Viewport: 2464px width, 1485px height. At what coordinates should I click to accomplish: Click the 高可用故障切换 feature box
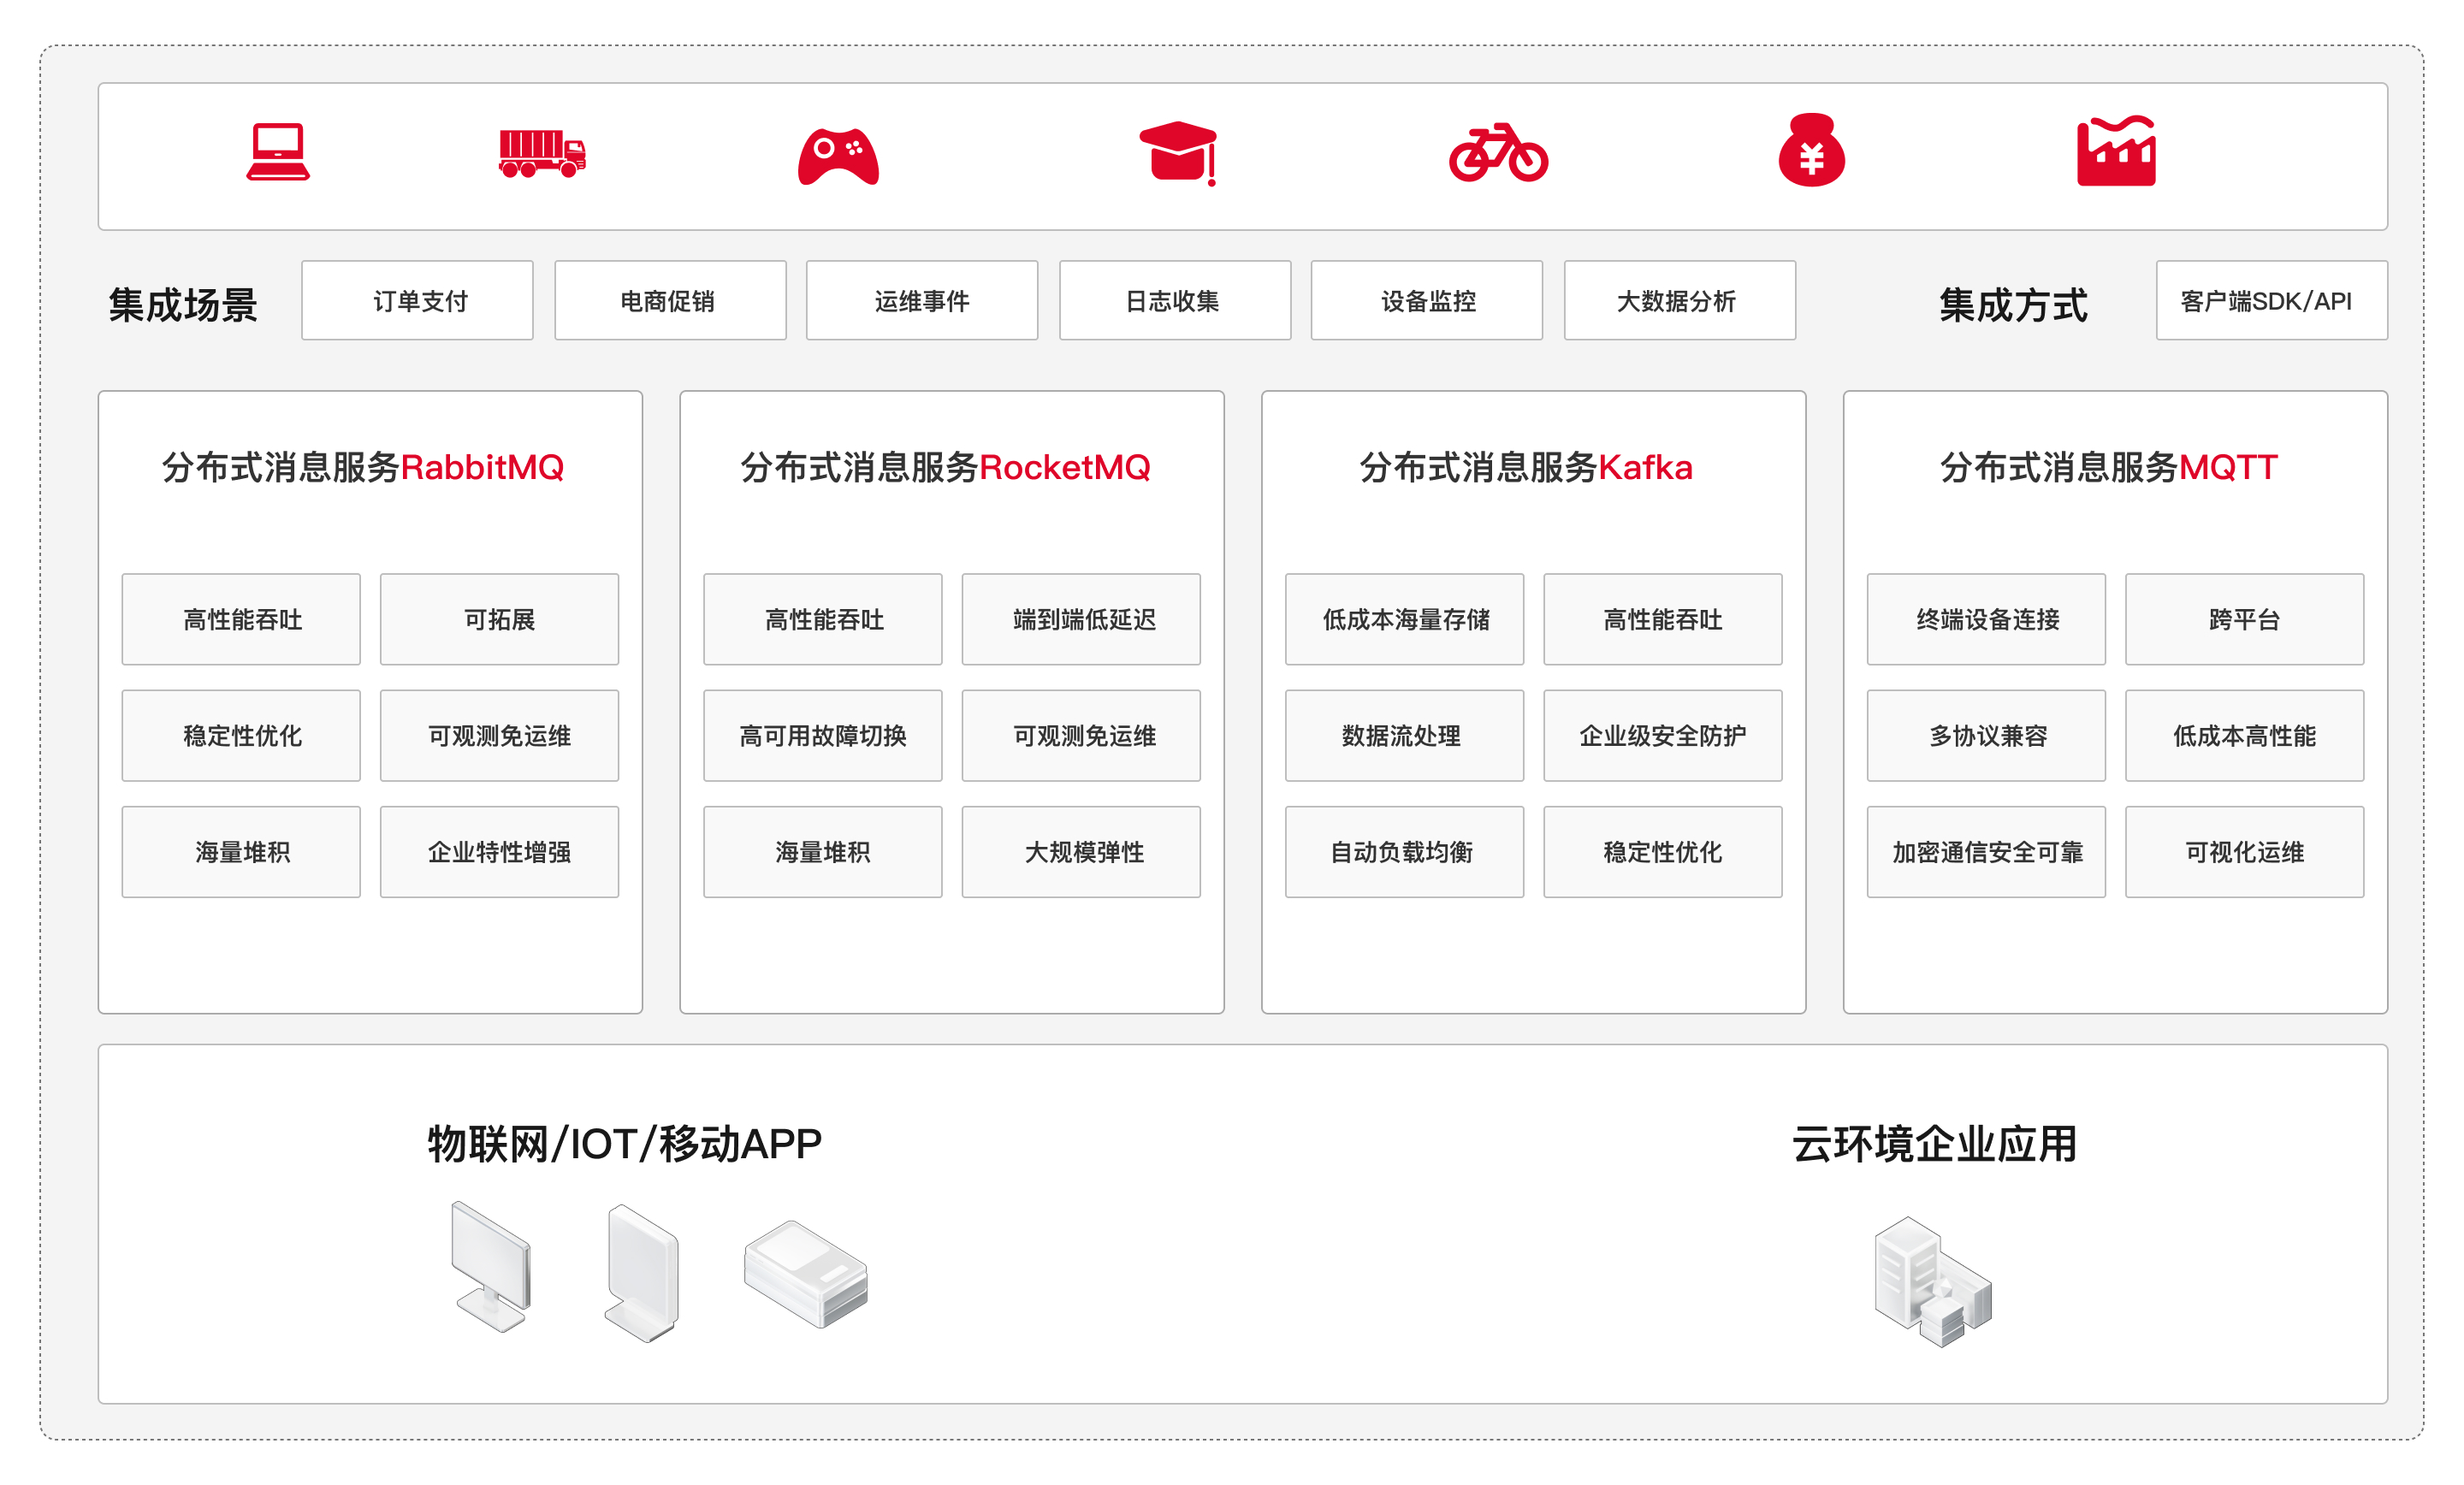pos(823,735)
